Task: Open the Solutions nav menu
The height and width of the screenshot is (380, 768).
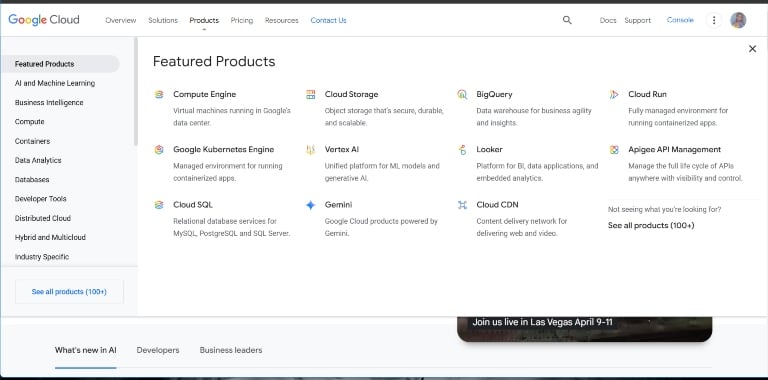Action: pyautogui.click(x=163, y=20)
